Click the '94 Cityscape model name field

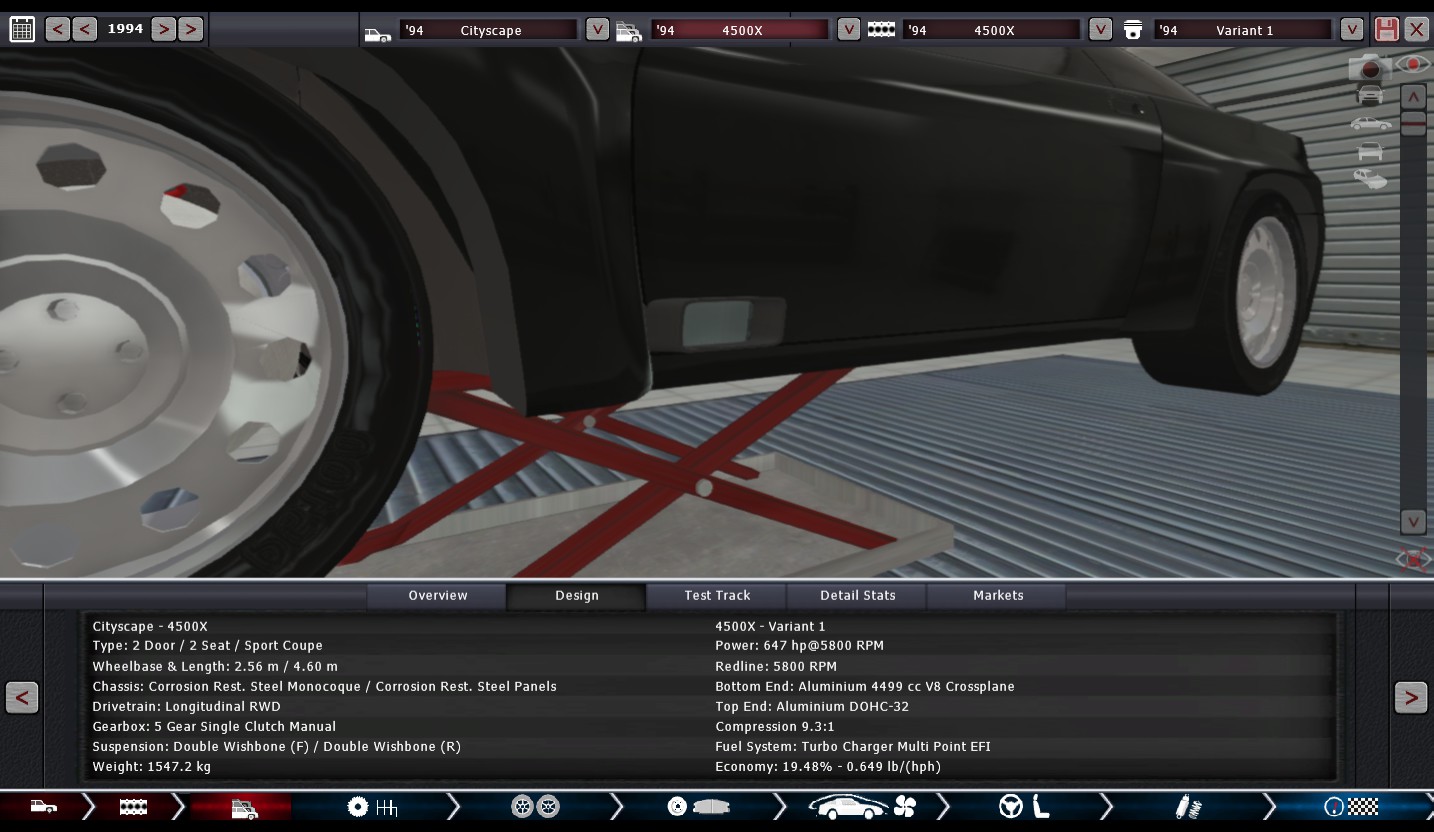click(x=489, y=30)
